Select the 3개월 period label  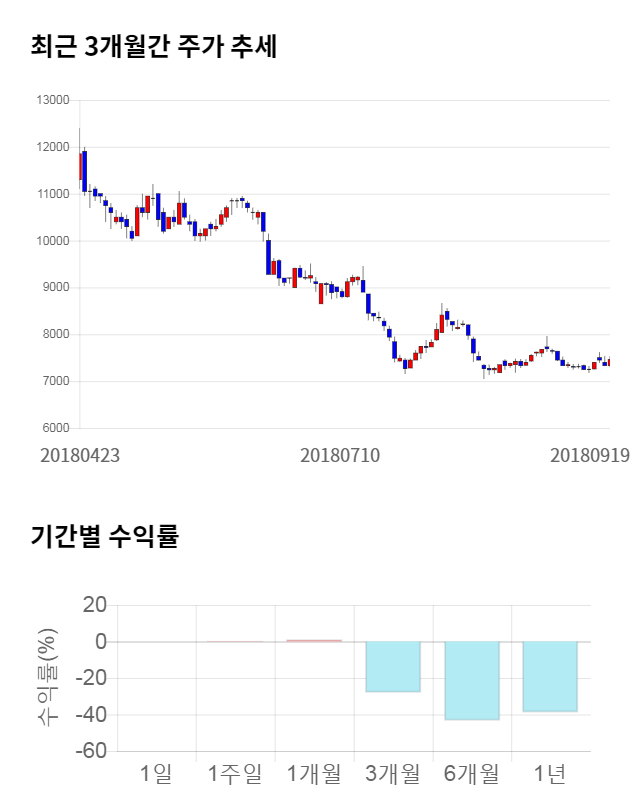pyautogui.click(x=393, y=773)
